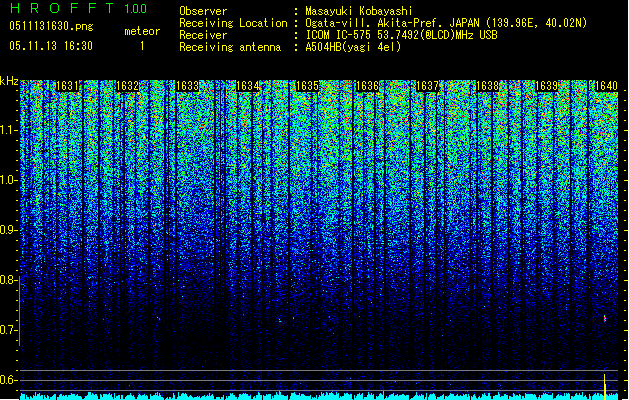Image resolution: width=629 pixels, height=400 pixels.
Task: Select observer name Masayuki Kobayashi
Action: point(359,11)
